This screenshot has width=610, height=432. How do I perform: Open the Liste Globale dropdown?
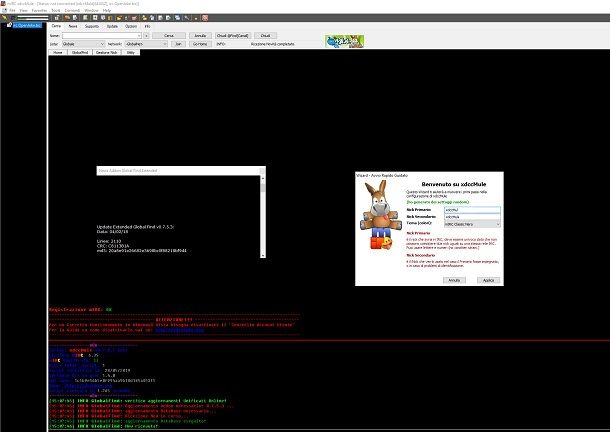83,44
